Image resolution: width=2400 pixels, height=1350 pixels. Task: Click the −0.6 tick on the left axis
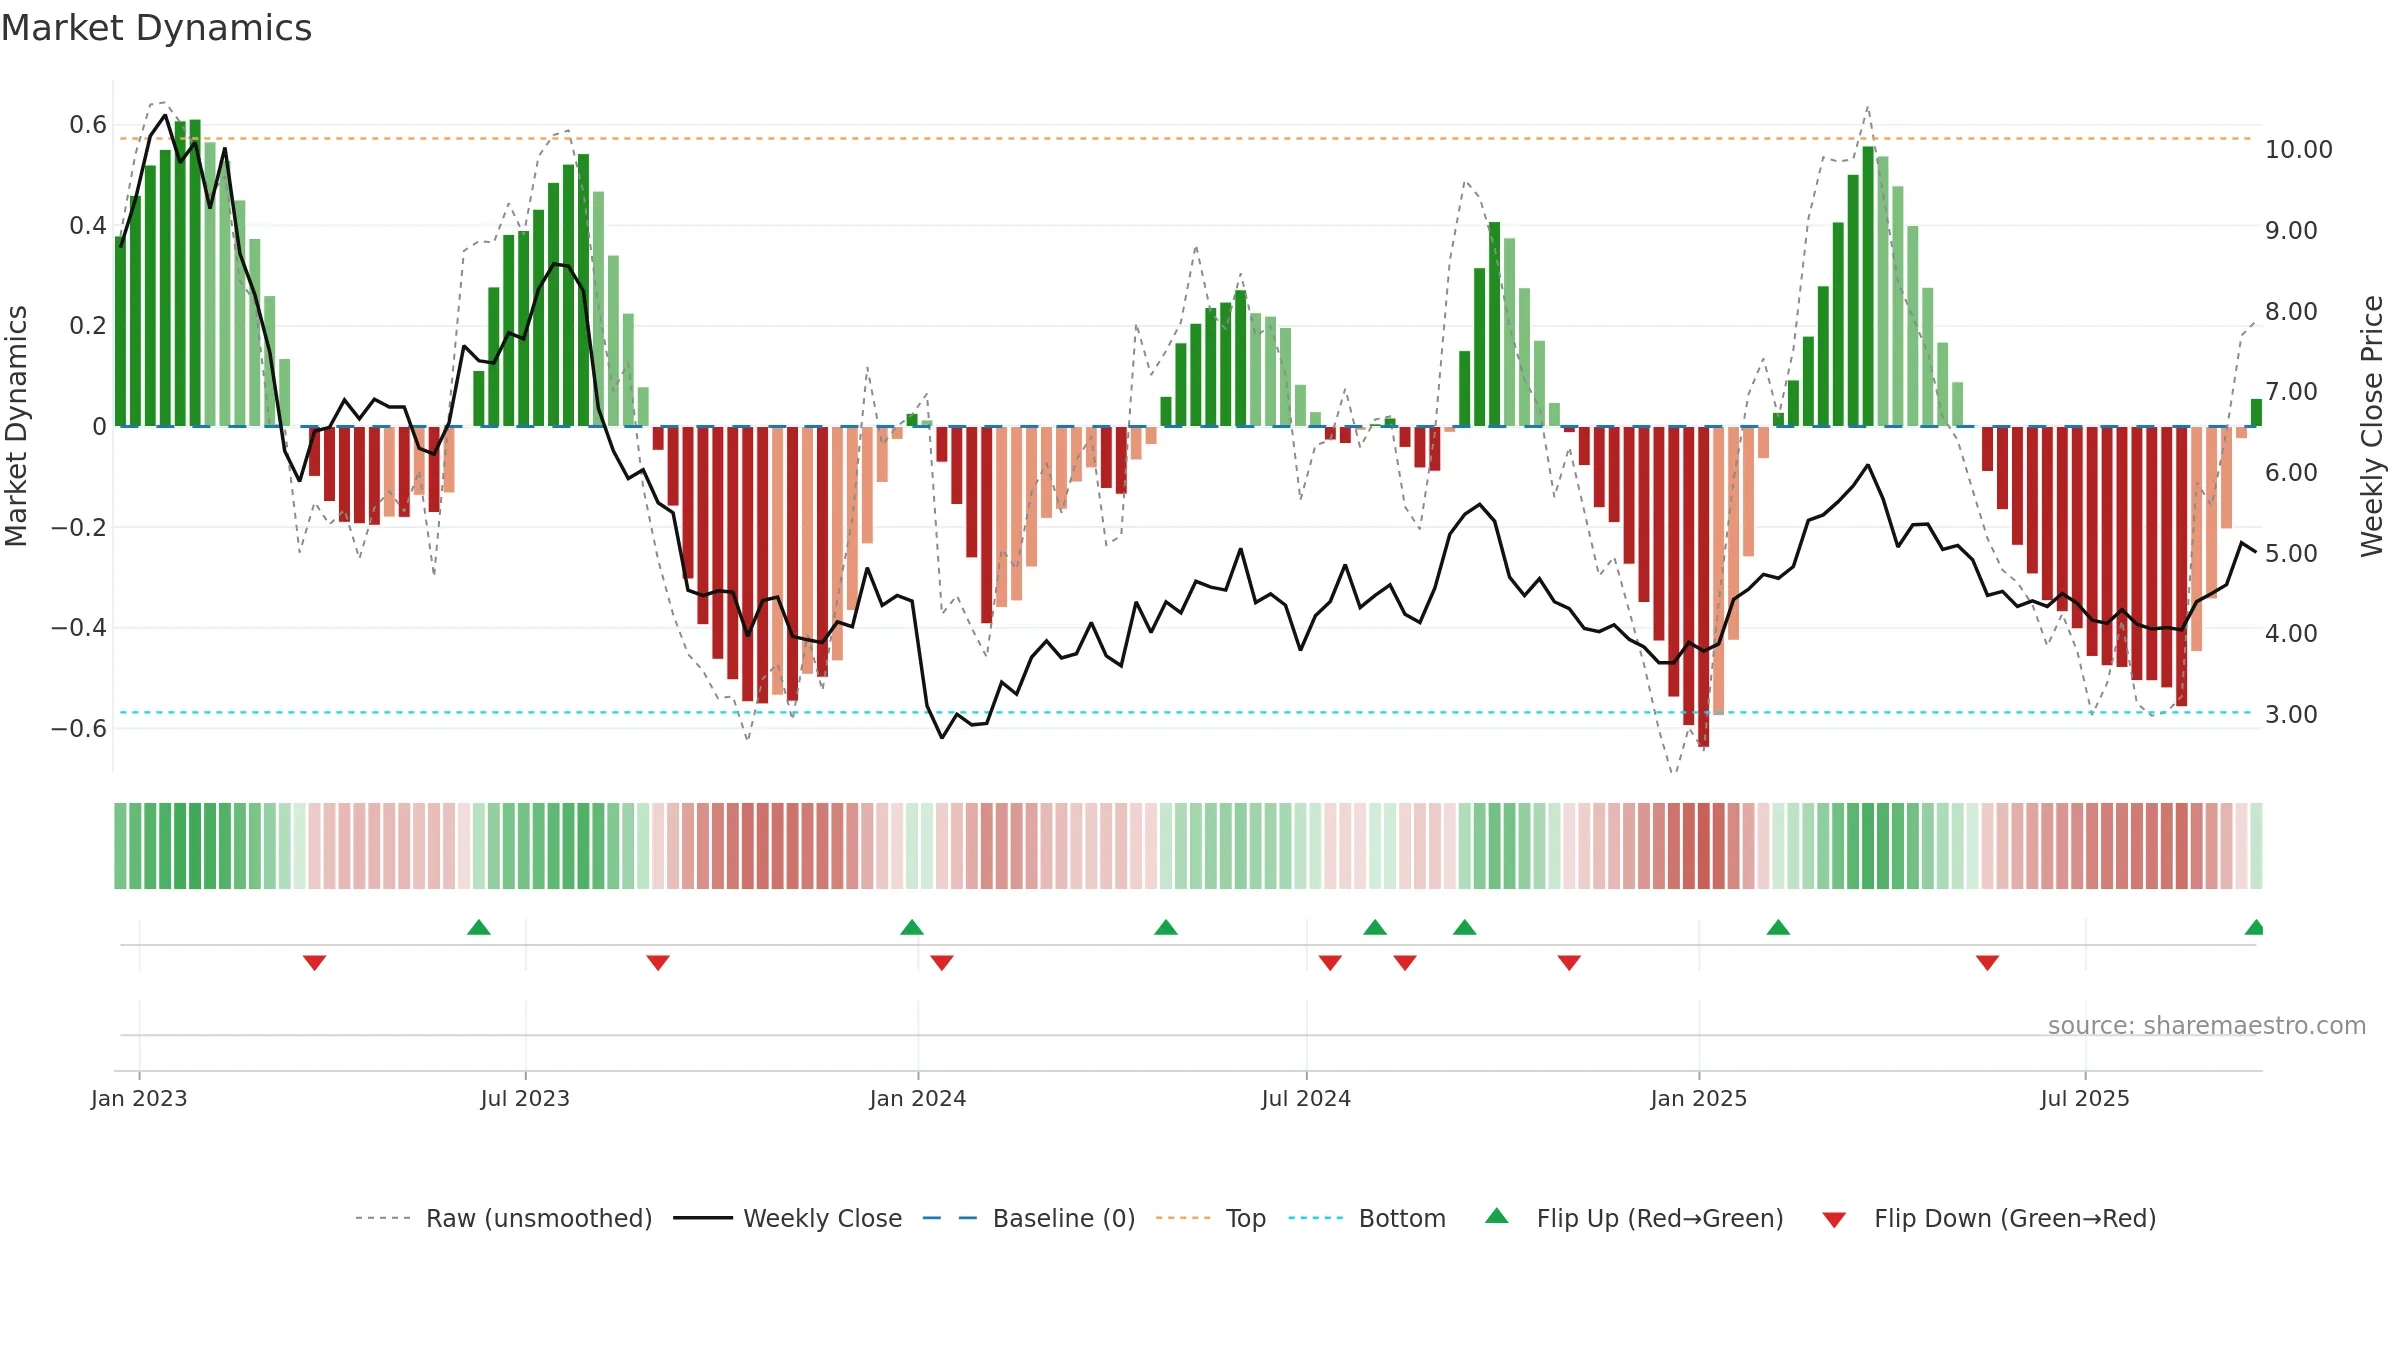(78, 728)
